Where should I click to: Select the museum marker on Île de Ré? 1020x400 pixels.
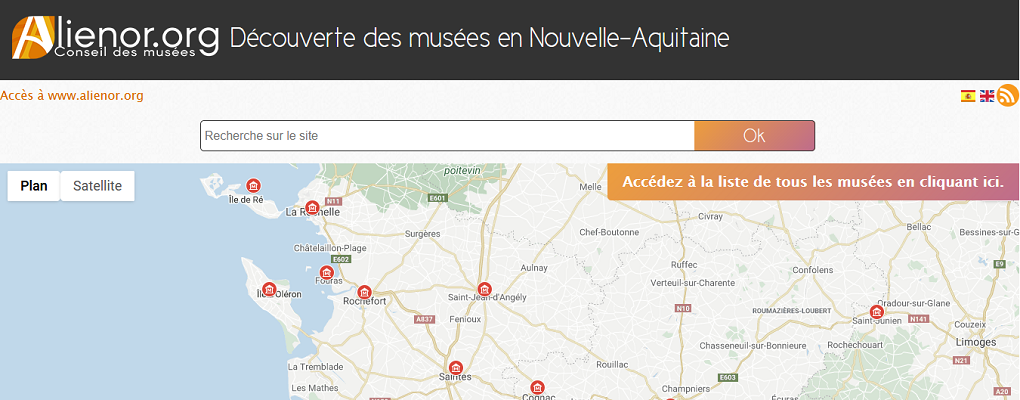(x=254, y=185)
